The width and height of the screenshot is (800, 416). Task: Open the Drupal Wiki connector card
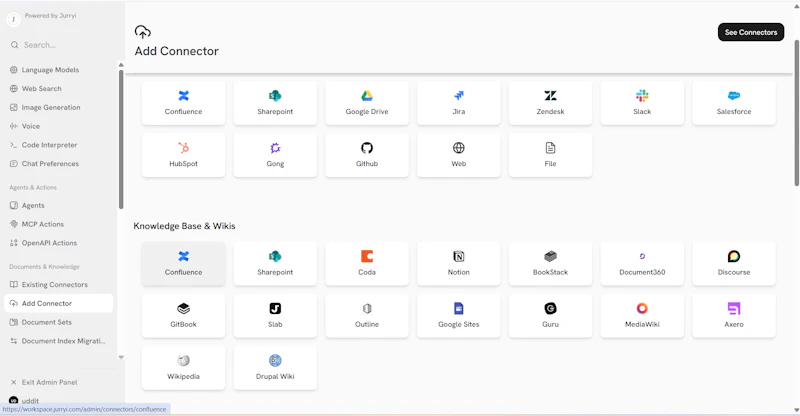[x=275, y=368]
